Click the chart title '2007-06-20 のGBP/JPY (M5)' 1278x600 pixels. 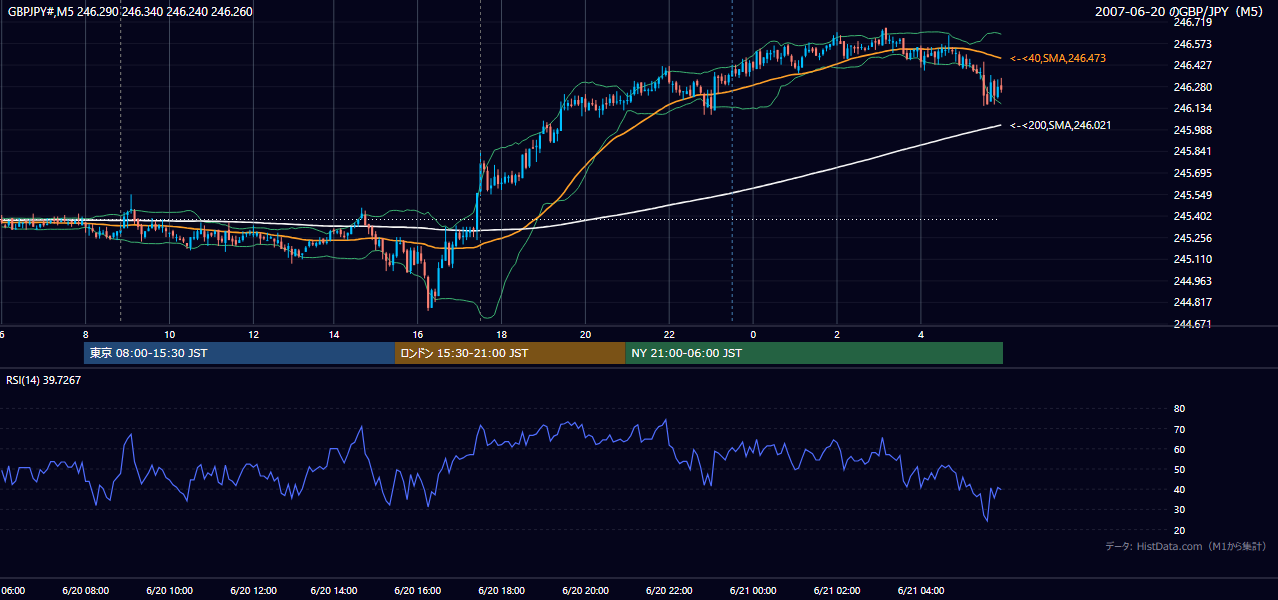pos(1180,11)
